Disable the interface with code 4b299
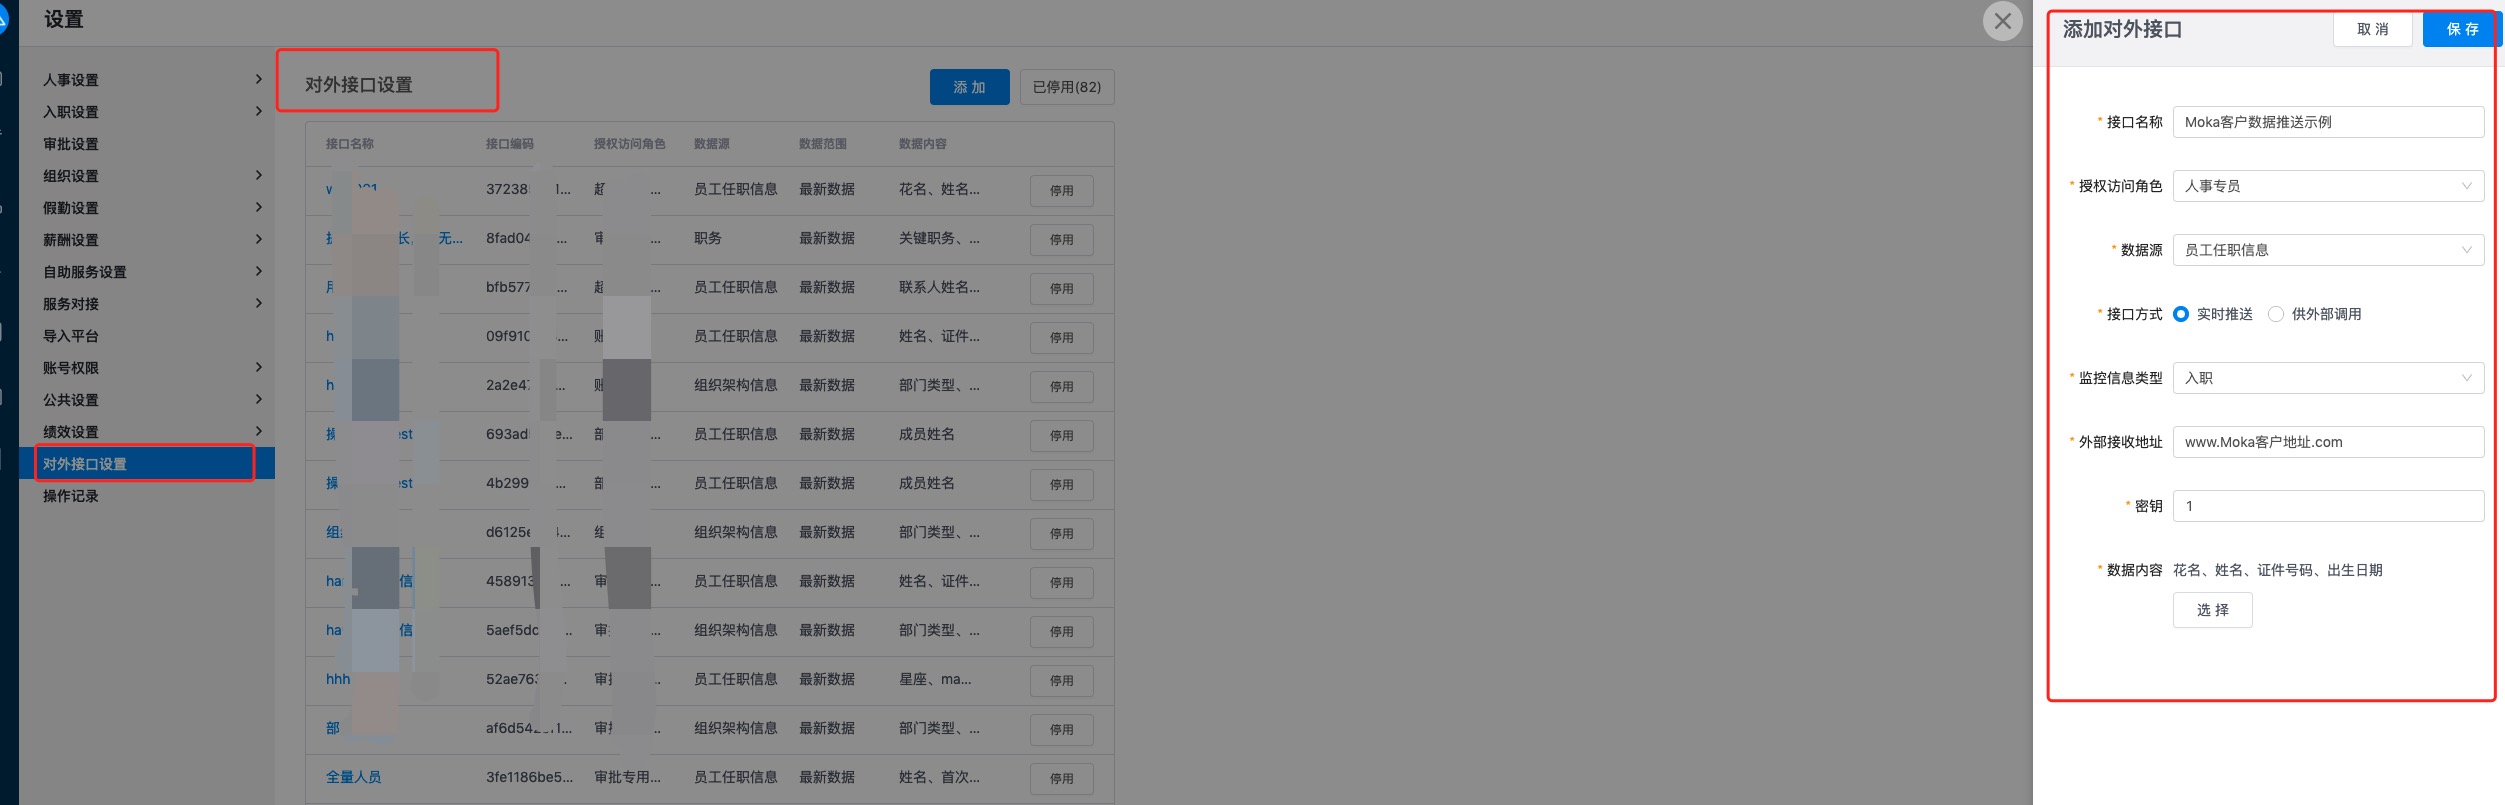The height and width of the screenshot is (805, 2505). [x=1061, y=484]
